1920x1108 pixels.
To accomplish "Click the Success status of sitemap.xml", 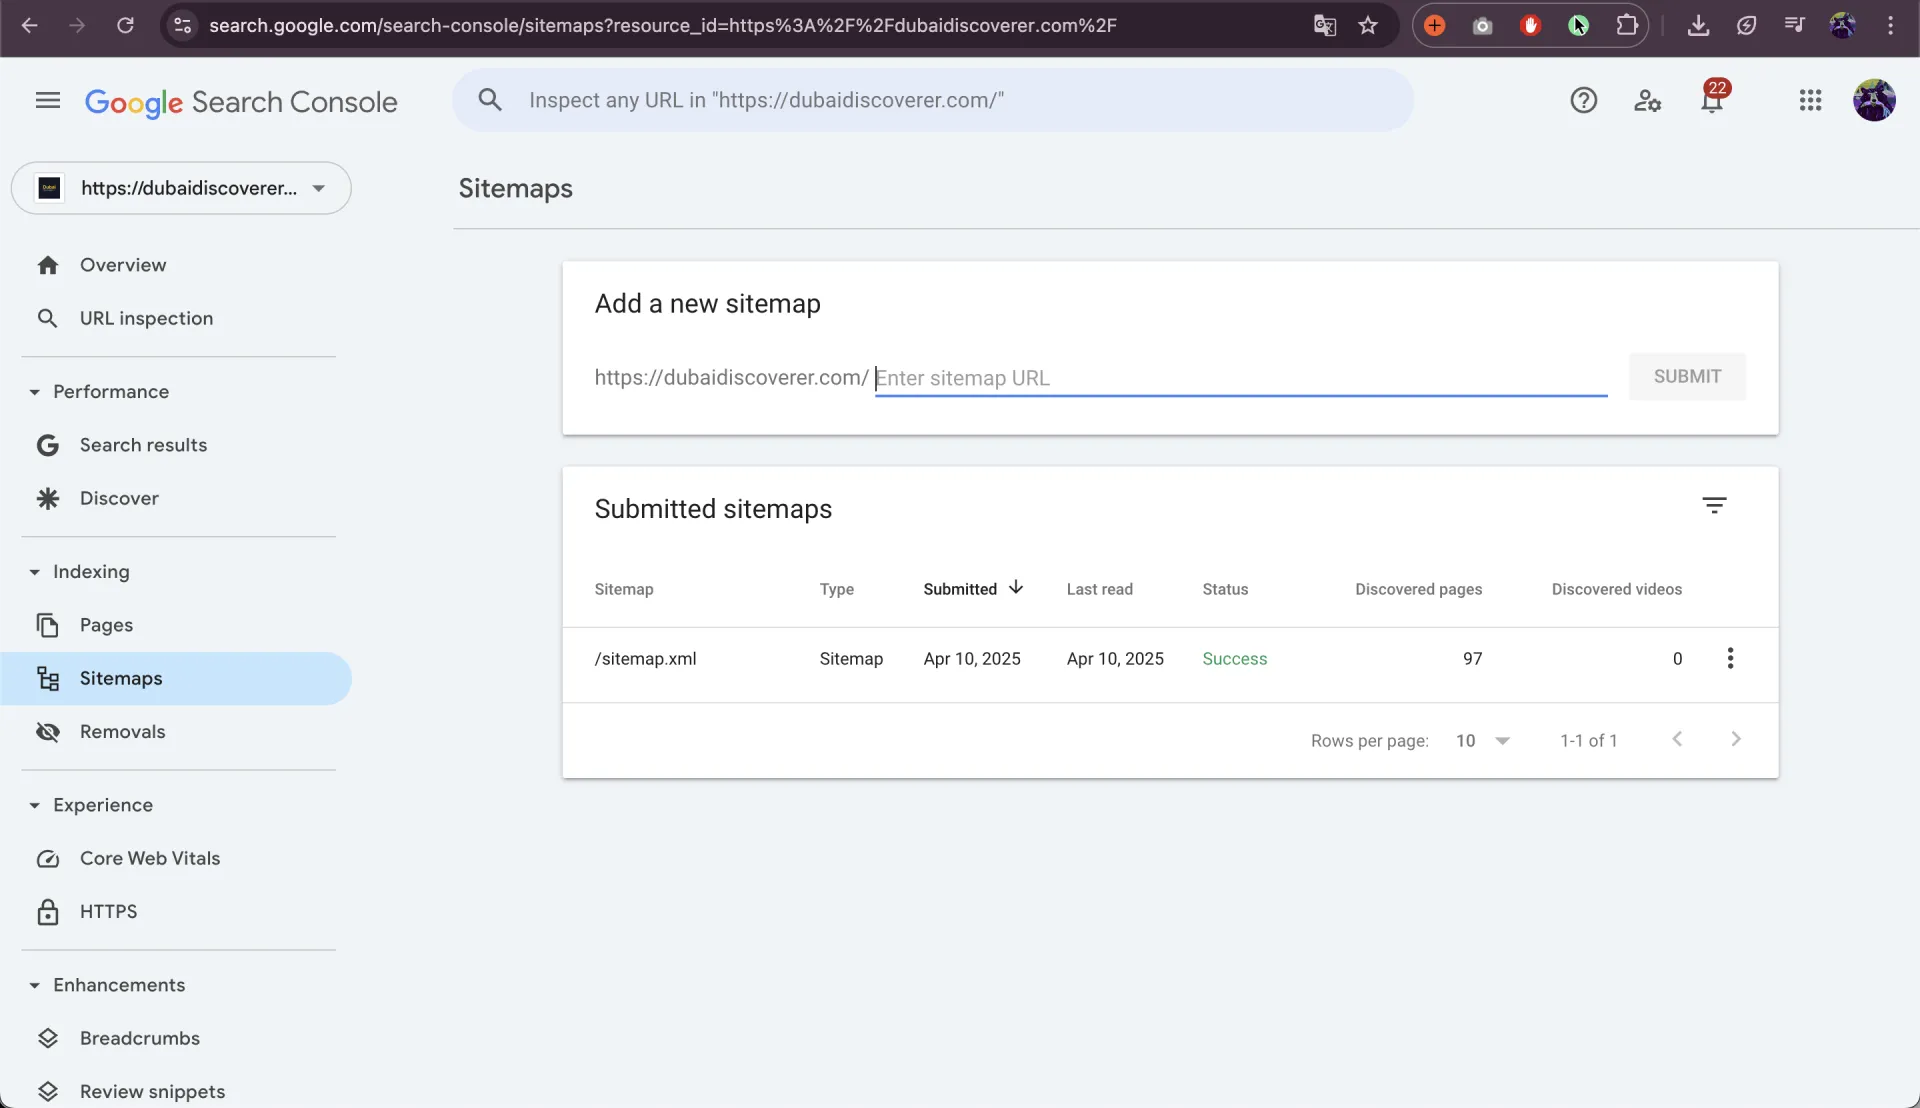I will [1234, 659].
